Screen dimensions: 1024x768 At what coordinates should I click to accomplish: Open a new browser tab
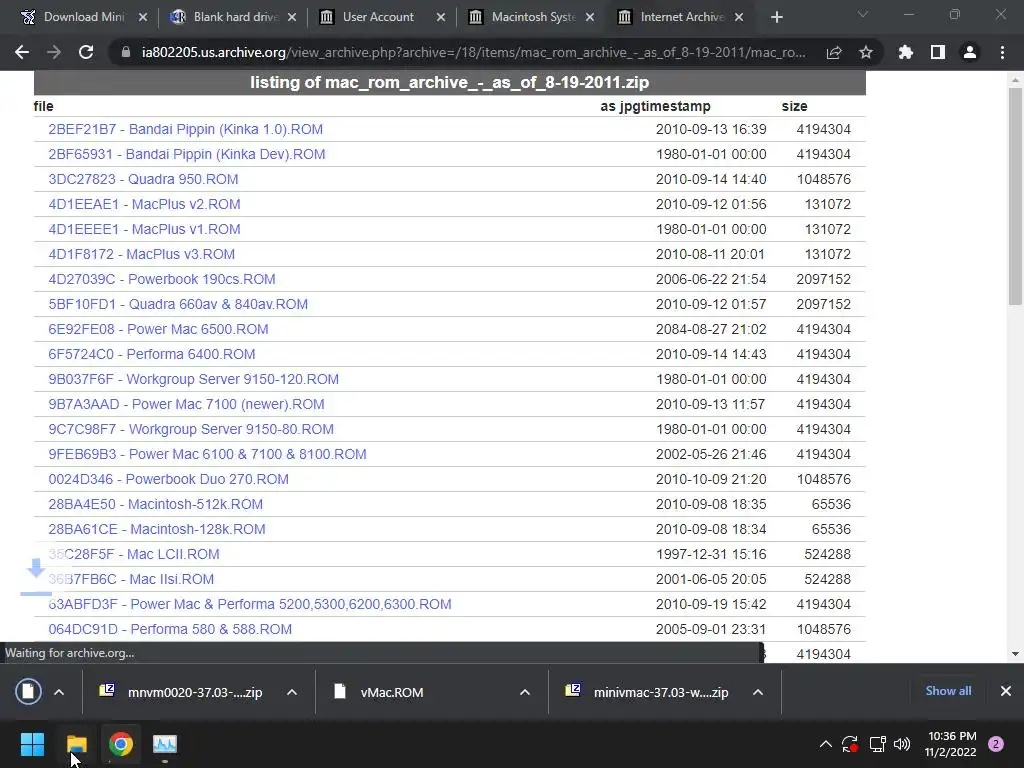point(776,18)
